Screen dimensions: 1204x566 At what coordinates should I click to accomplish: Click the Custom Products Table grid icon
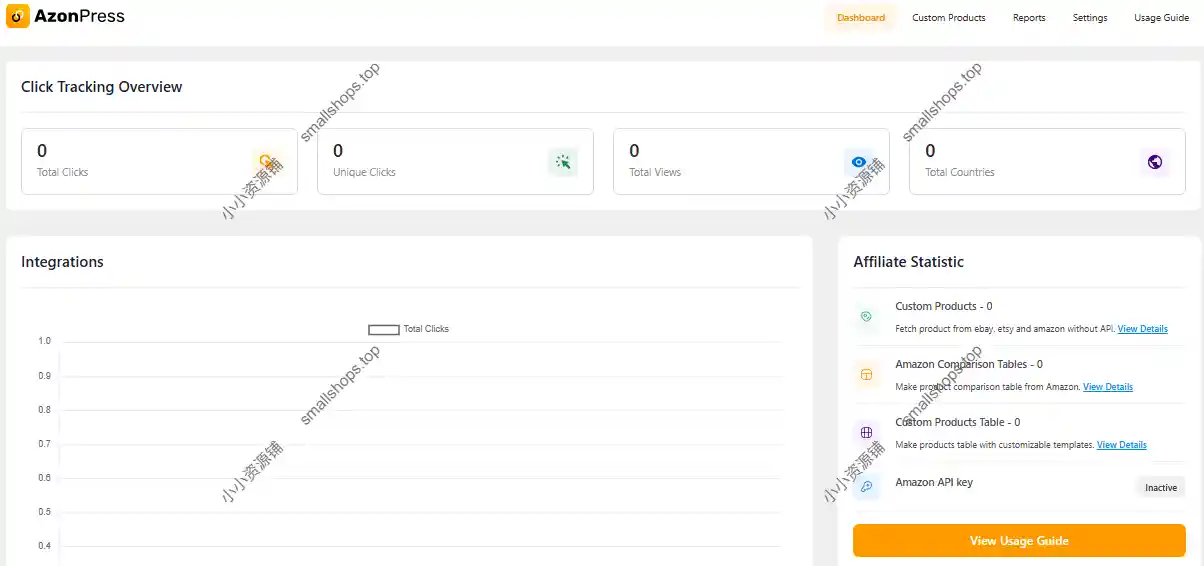866,433
